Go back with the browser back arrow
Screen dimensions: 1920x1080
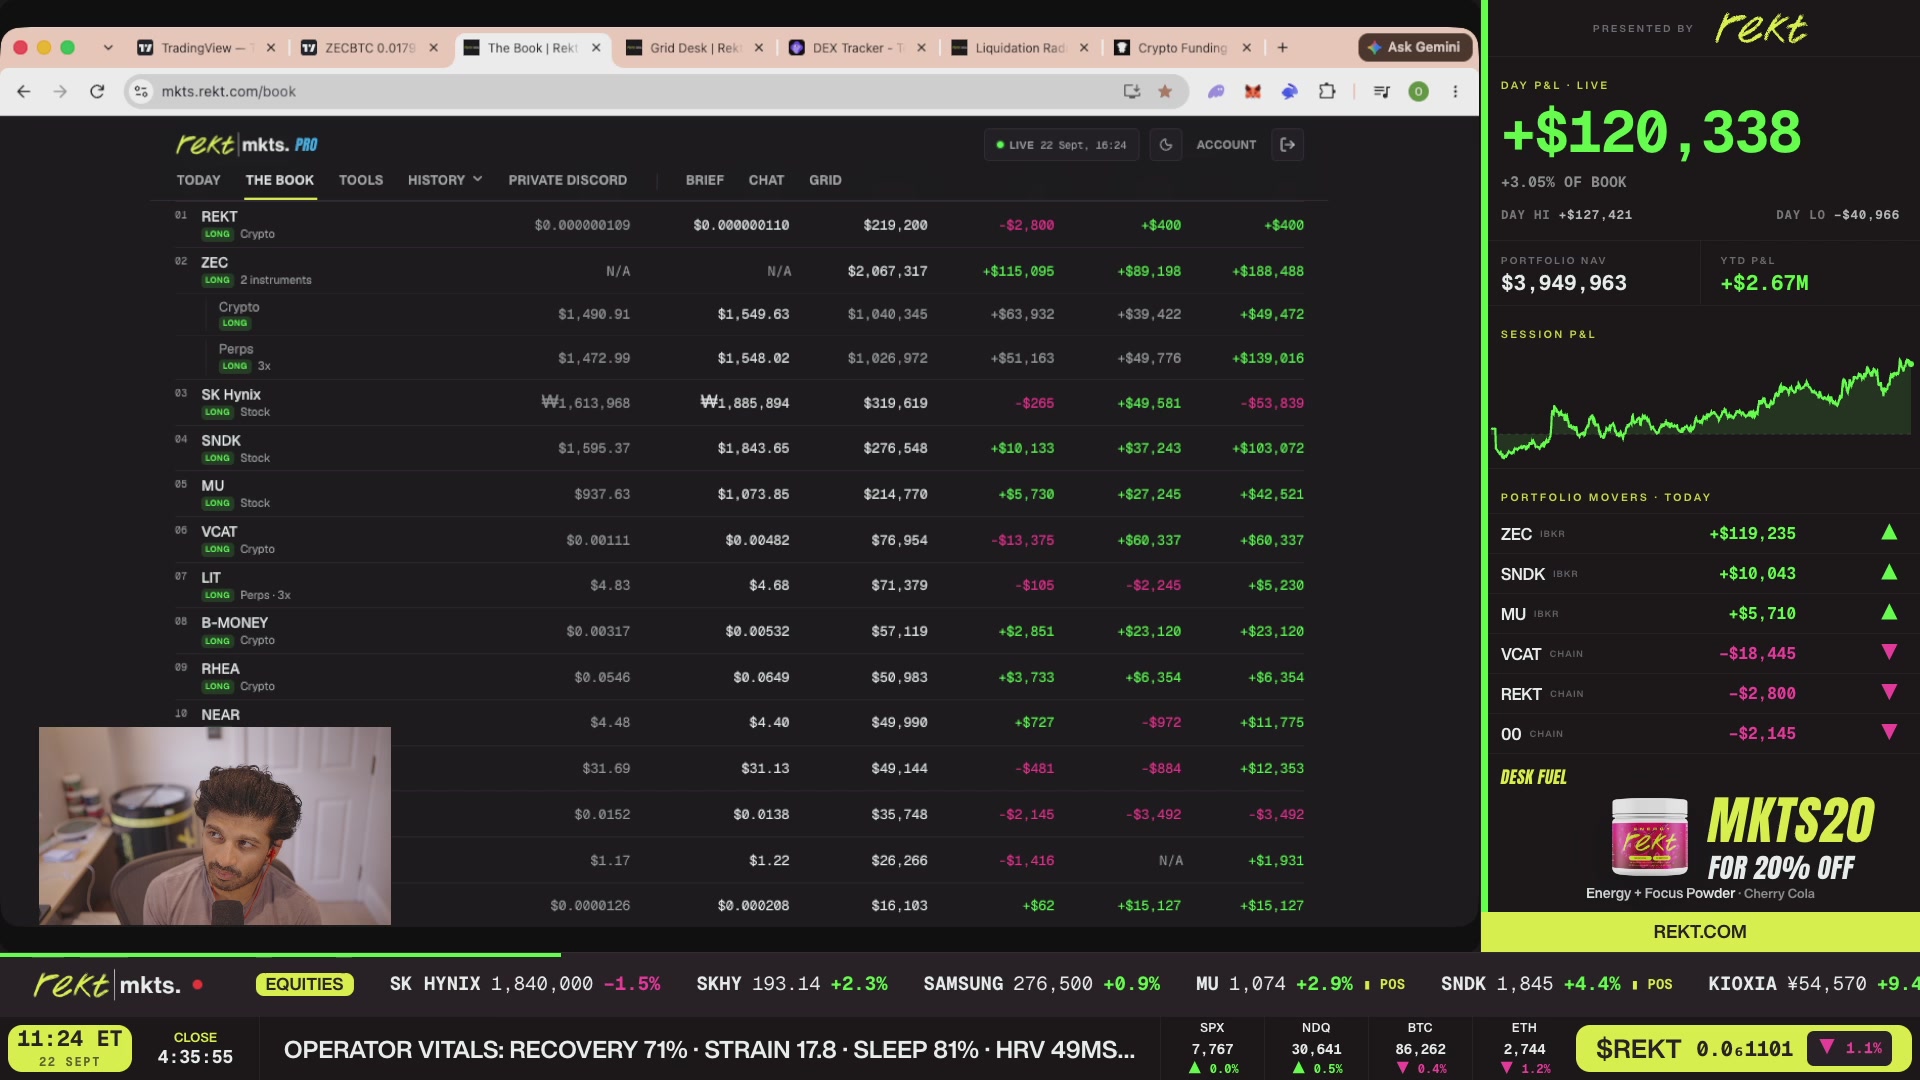click(x=24, y=91)
